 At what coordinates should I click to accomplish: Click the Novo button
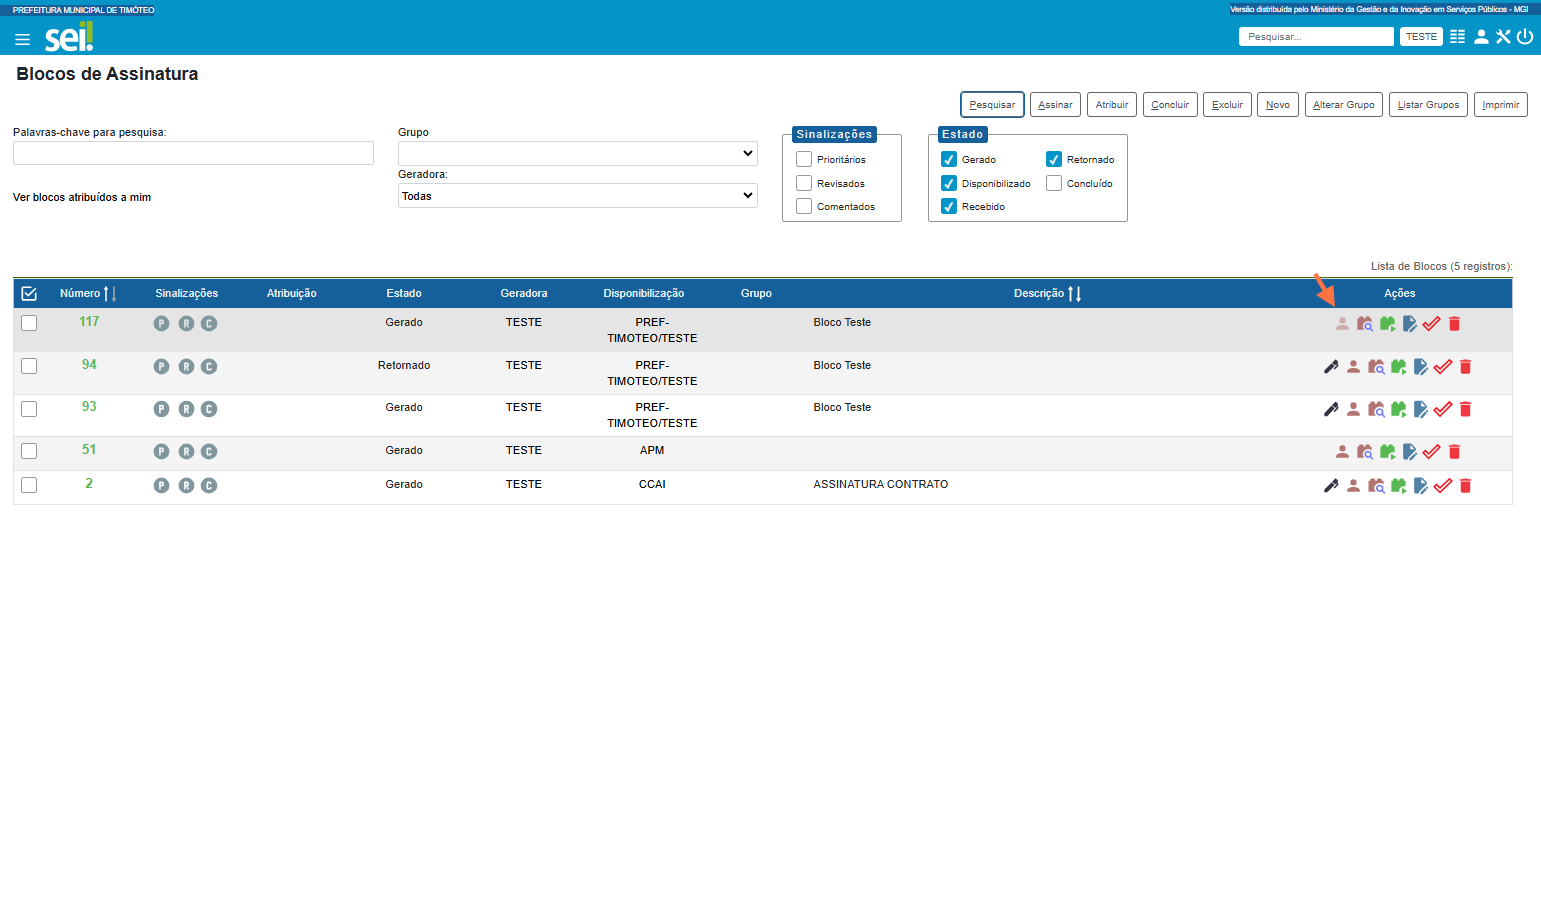point(1278,105)
